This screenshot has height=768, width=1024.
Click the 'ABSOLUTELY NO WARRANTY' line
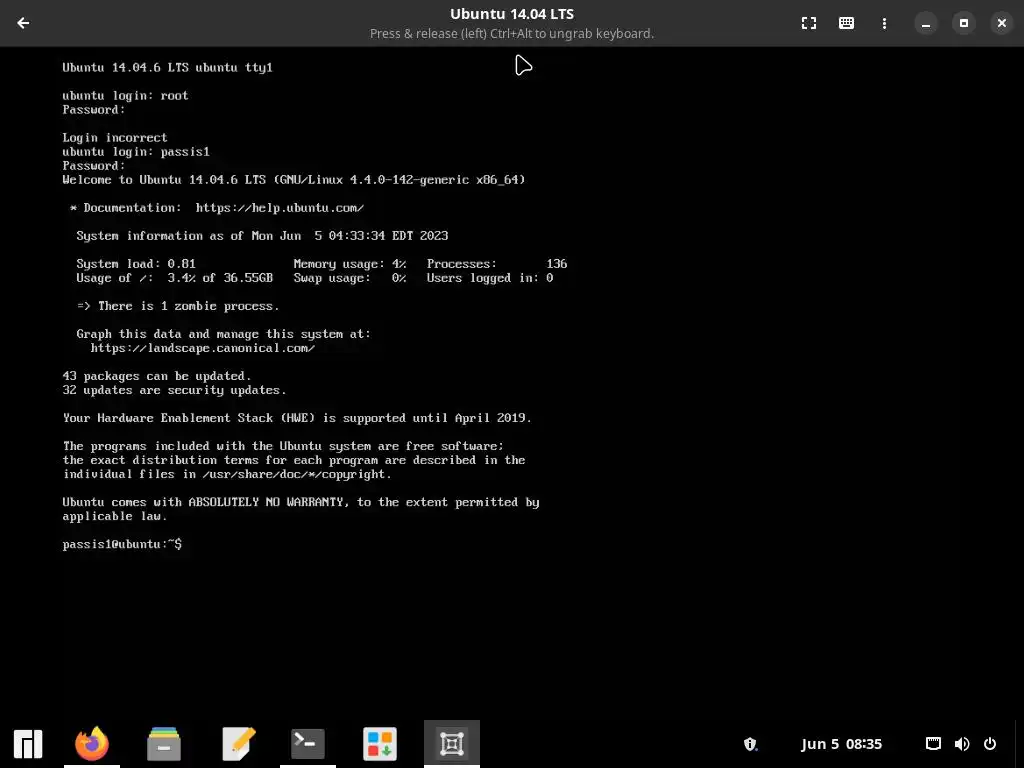coord(301,502)
